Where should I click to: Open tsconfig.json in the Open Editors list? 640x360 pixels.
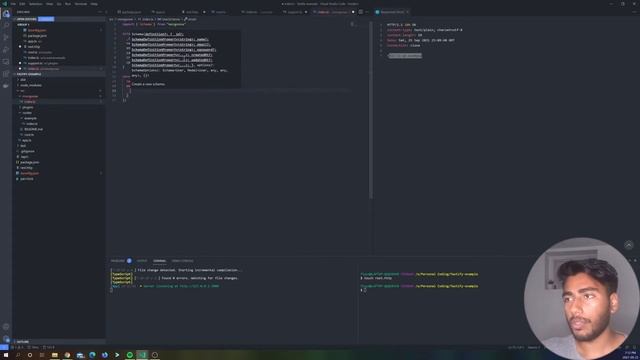point(37,30)
